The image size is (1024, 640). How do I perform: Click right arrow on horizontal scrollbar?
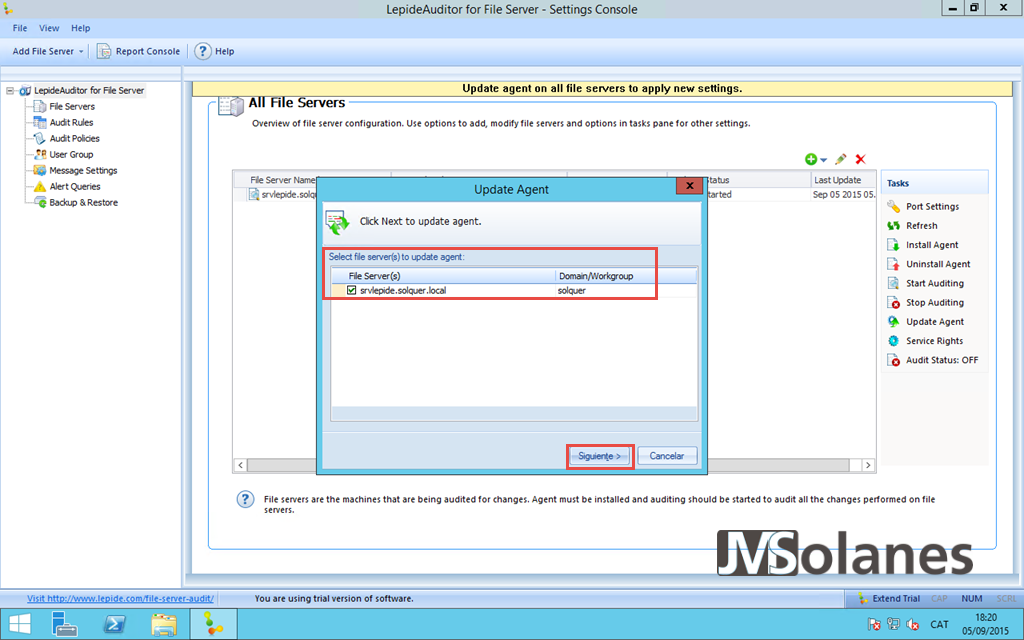868,465
